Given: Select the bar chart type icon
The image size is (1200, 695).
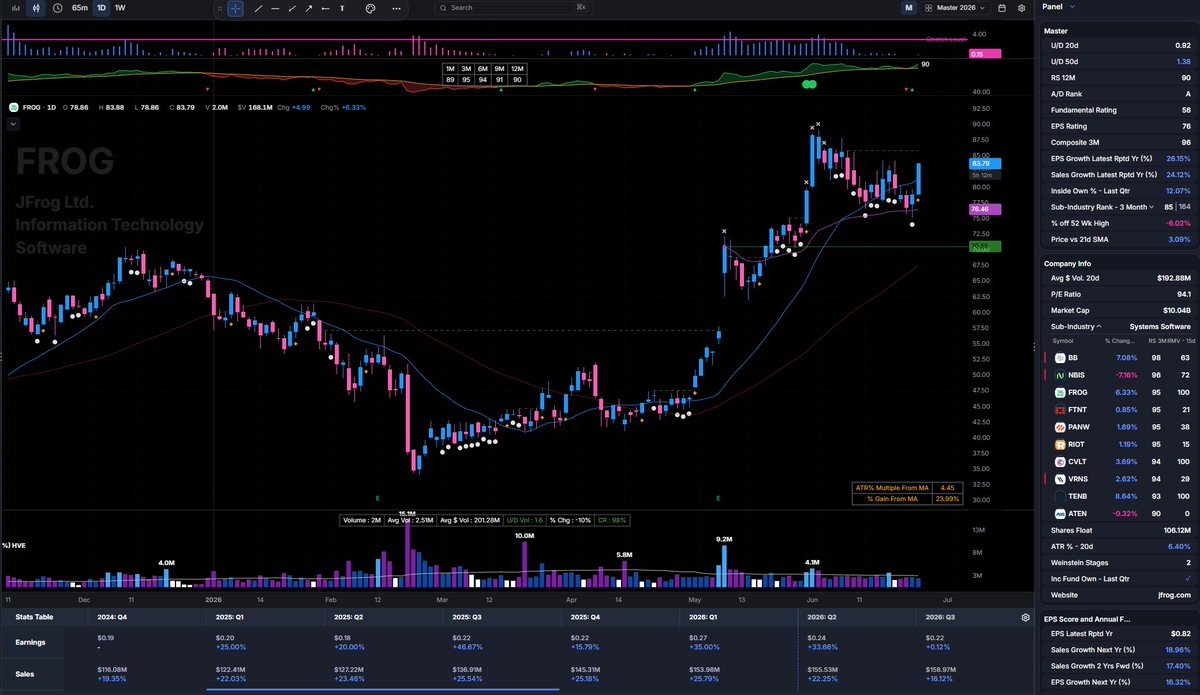Looking at the screenshot, I should click(15, 7).
